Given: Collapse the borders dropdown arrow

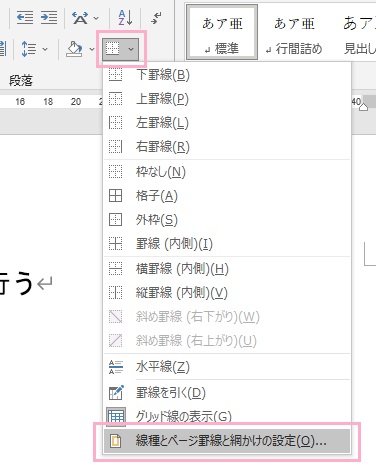Looking at the screenshot, I should [x=131, y=49].
